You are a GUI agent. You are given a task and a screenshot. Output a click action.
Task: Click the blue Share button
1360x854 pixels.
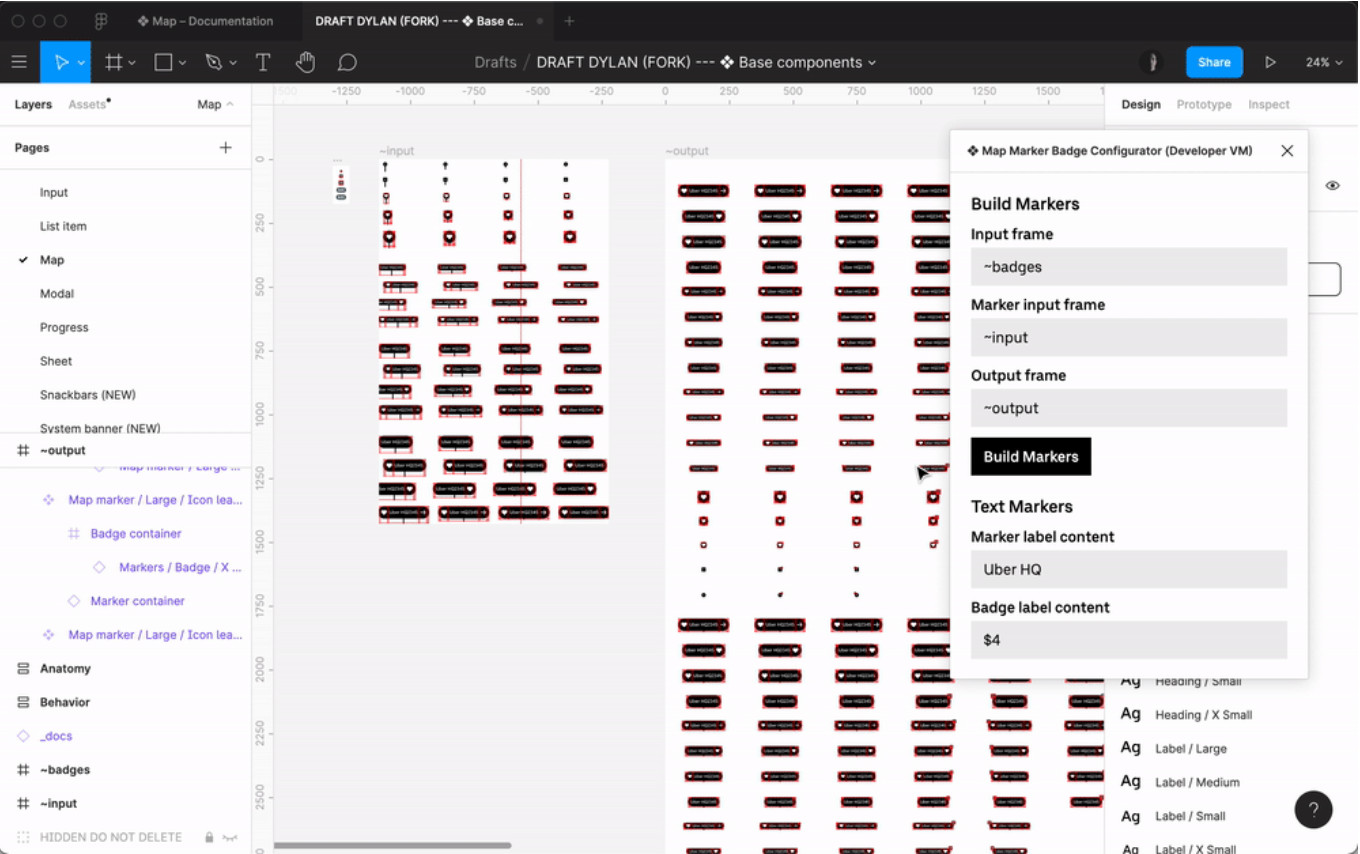(1213, 62)
